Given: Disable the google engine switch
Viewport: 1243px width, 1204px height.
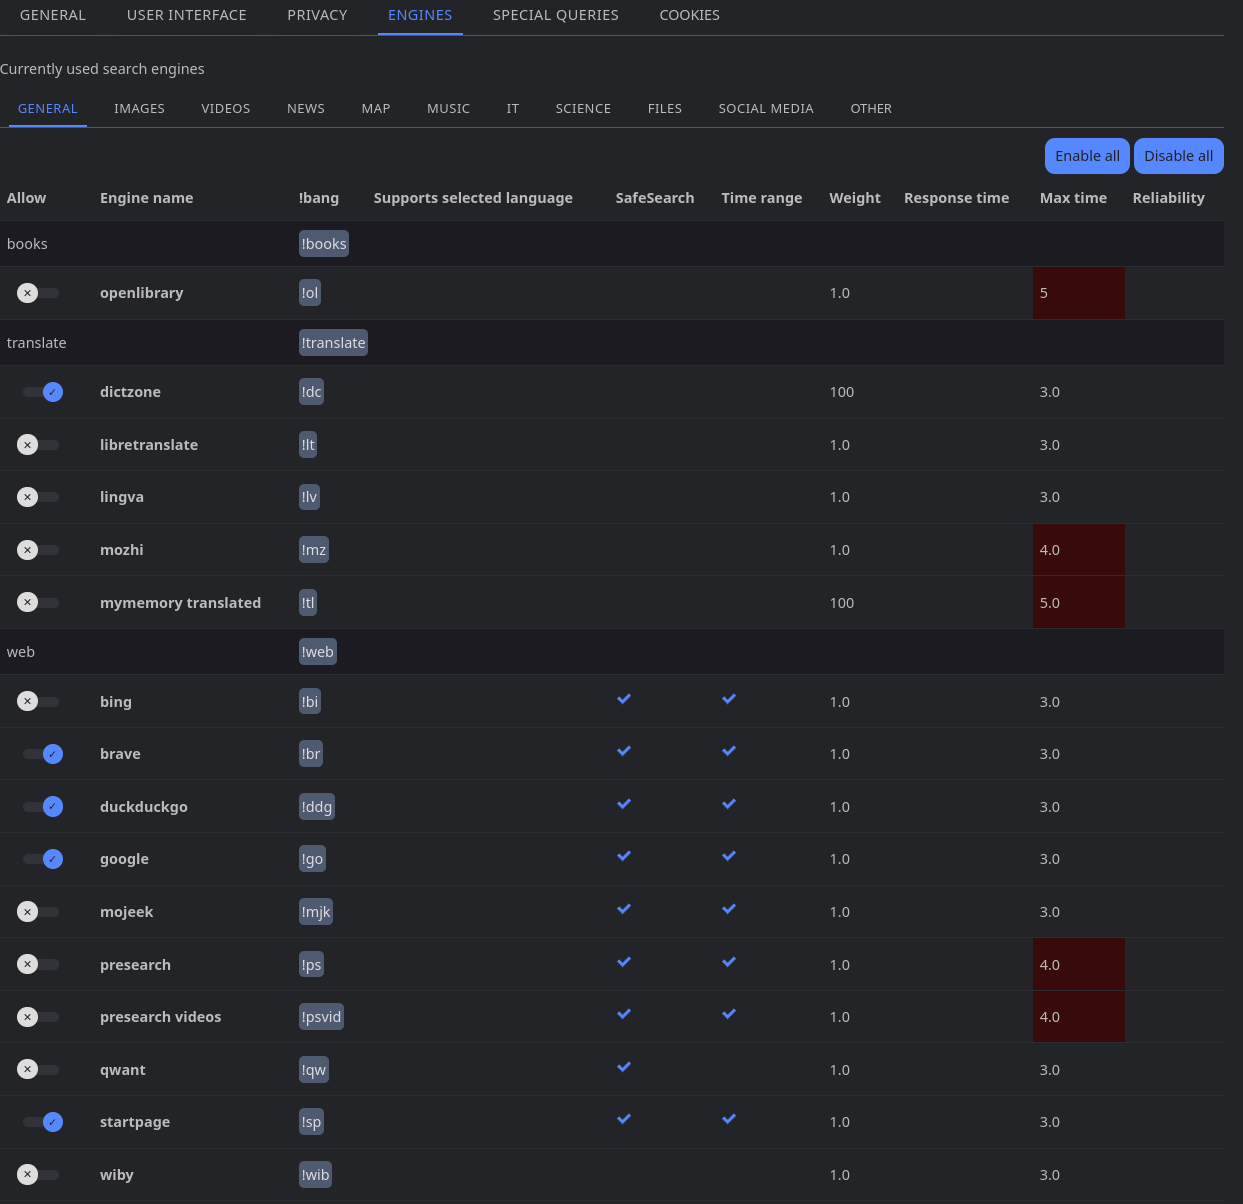Looking at the screenshot, I should point(43,859).
